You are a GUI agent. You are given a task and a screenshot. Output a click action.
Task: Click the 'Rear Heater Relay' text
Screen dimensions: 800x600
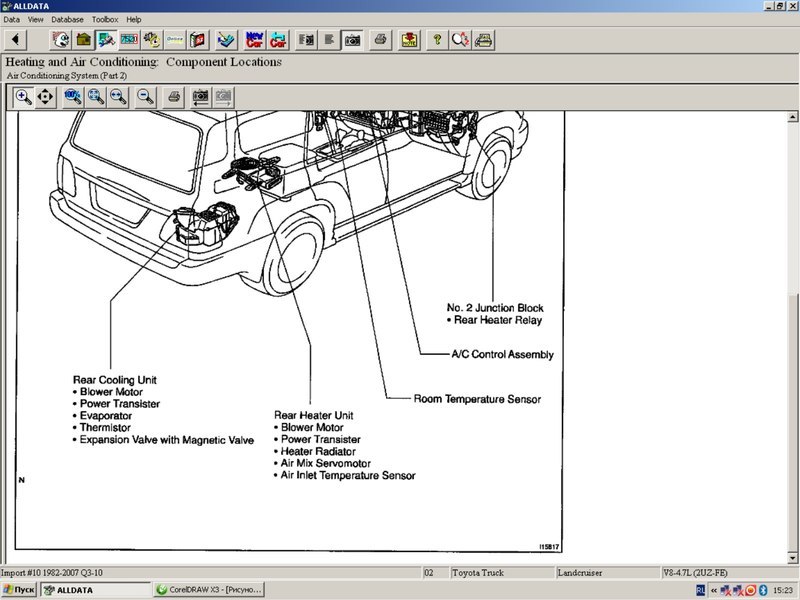(x=498, y=320)
